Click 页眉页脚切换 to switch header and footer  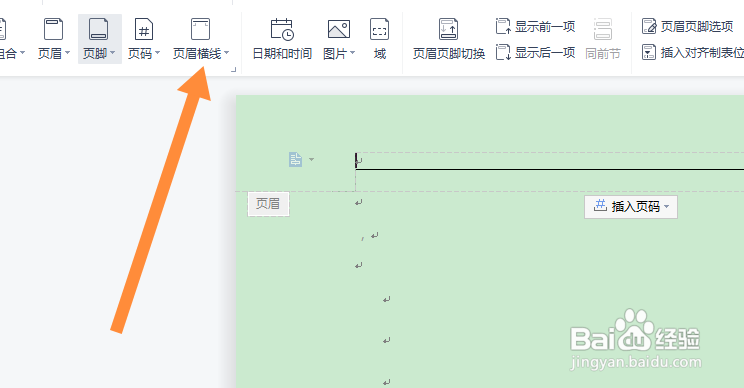[449, 40]
